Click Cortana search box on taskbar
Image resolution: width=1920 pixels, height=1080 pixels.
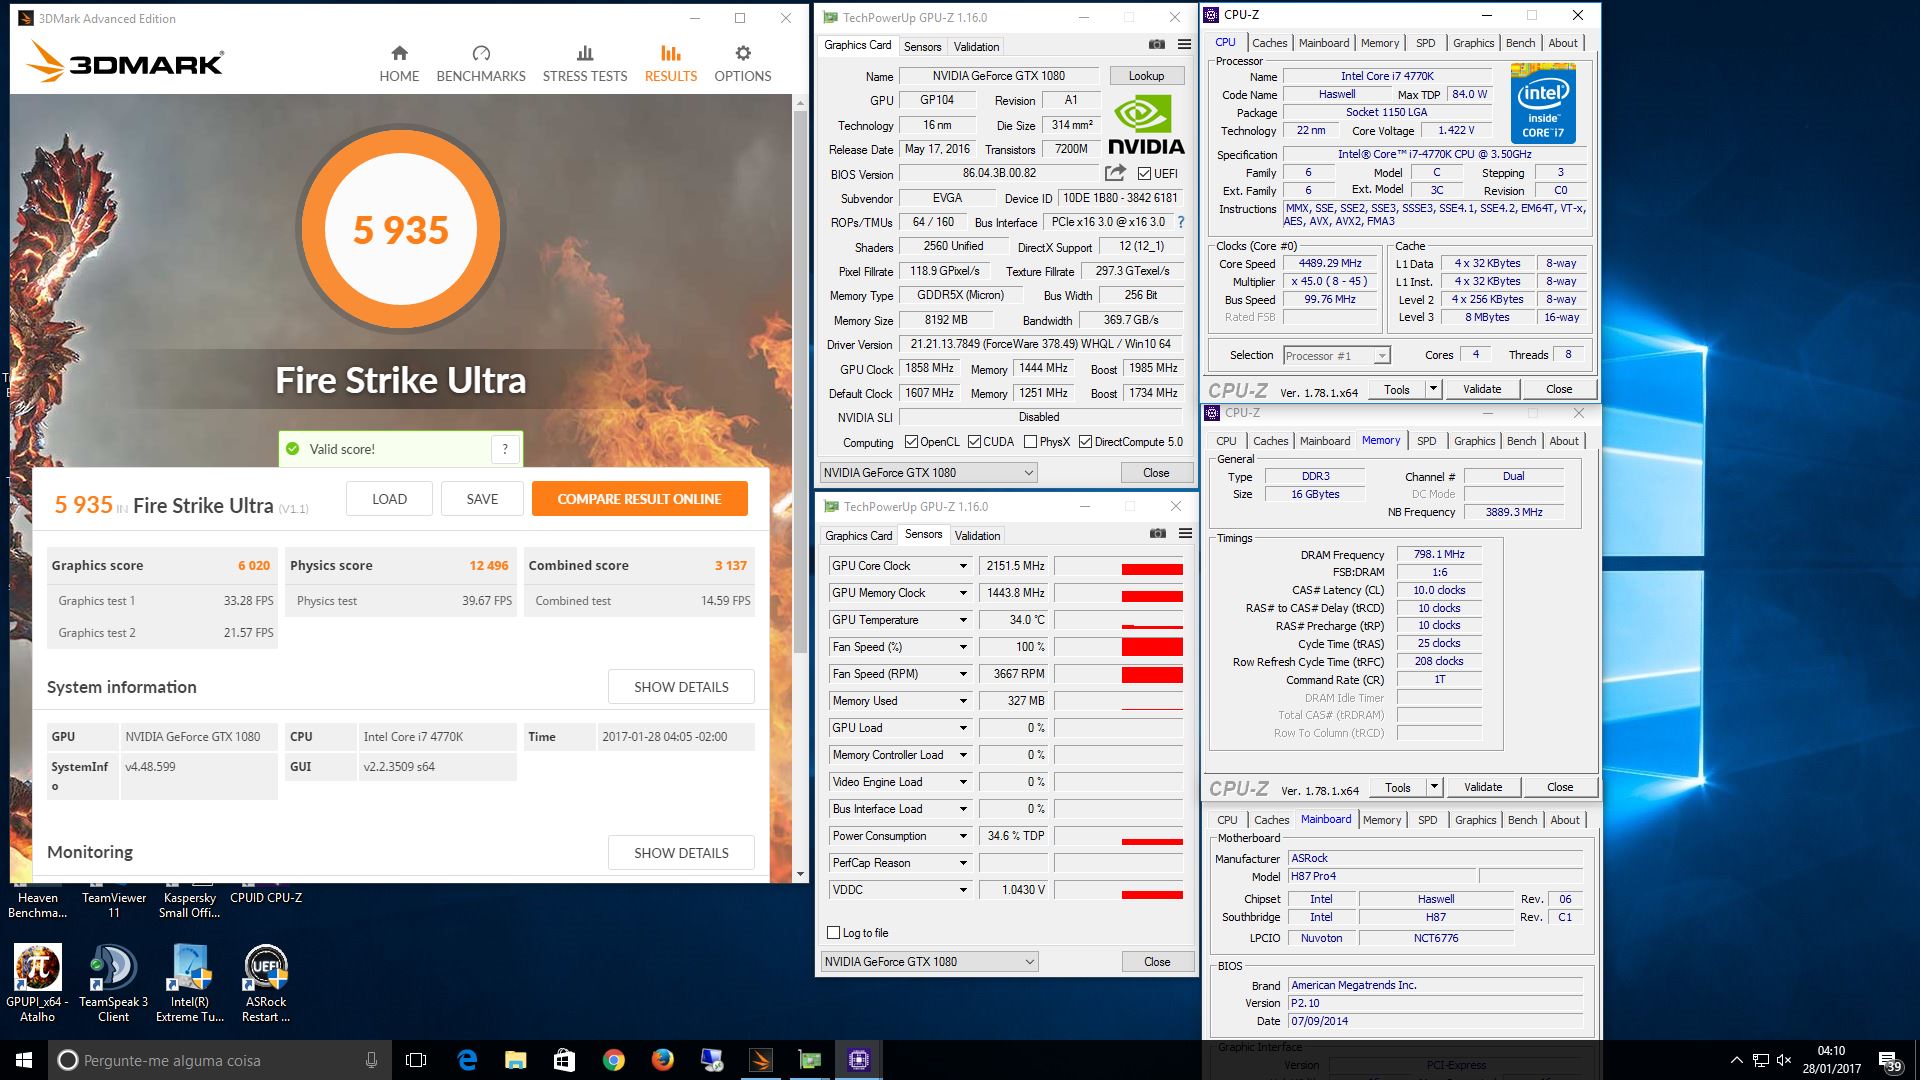pos(219,1060)
